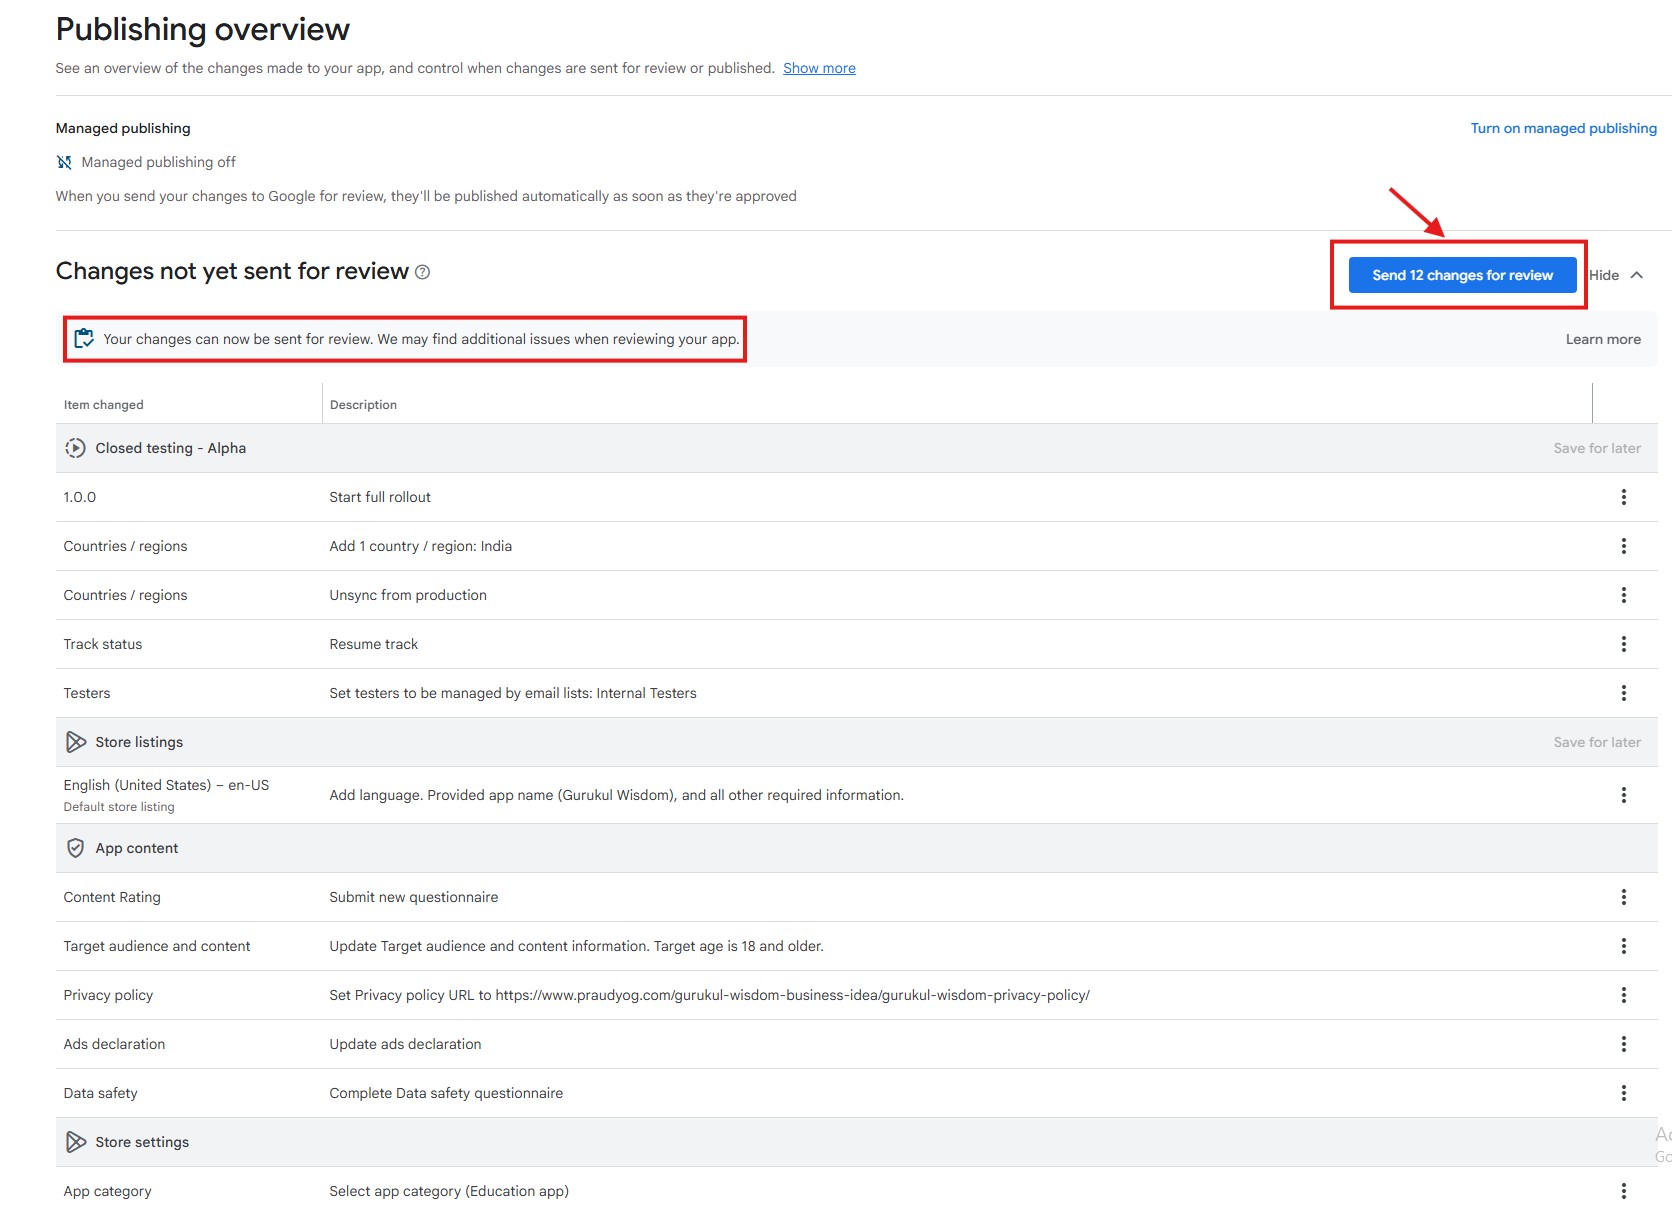Open more options for Add 1 country India

click(x=1623, y=546)
